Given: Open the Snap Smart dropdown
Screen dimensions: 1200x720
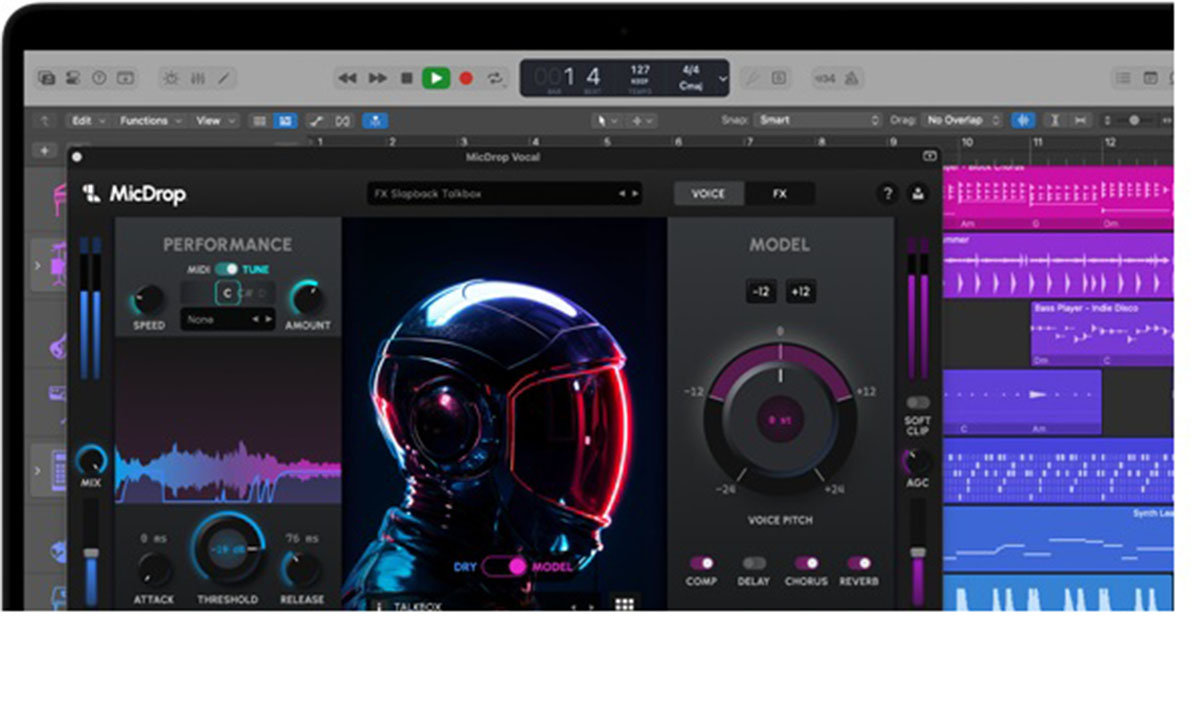Looking at the screenshot, I should click(x=818, y=120).
